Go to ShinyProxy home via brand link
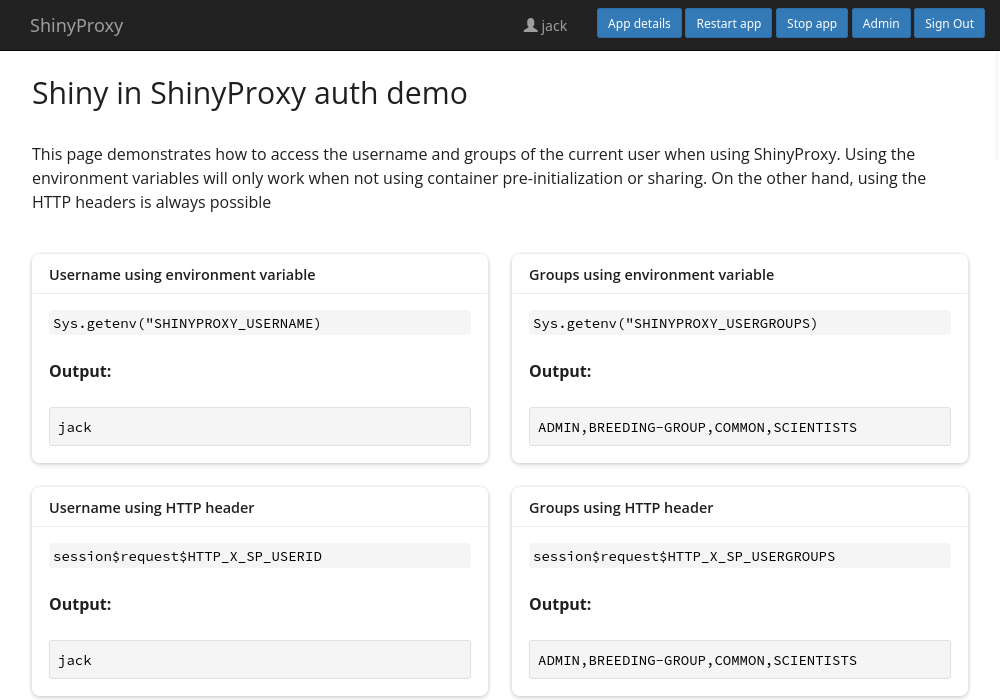The image size is (1000, 700). pyautogui.click(x=77, y=26)
